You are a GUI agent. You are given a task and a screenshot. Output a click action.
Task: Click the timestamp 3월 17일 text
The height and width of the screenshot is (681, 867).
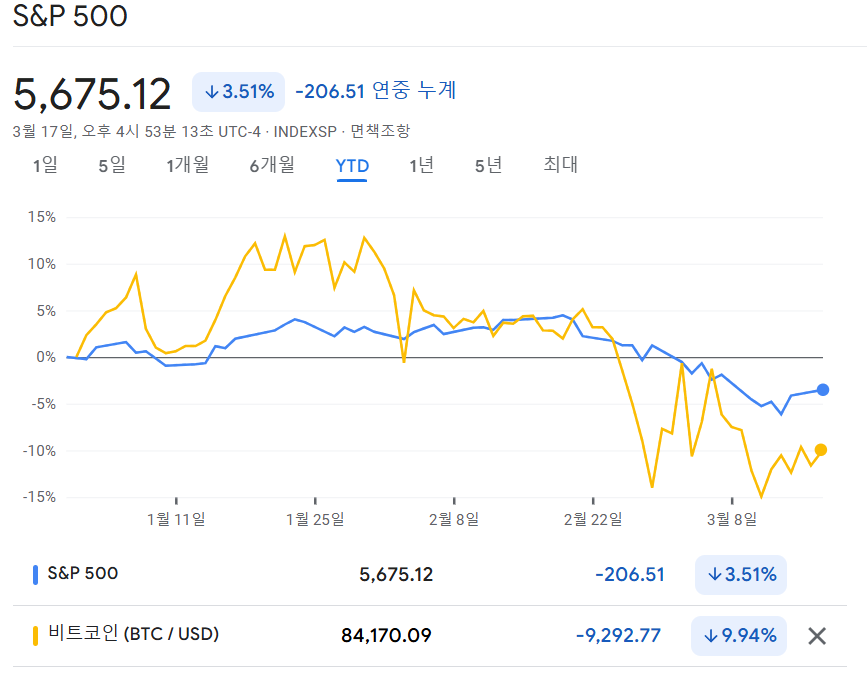click(x=43, y=132)
